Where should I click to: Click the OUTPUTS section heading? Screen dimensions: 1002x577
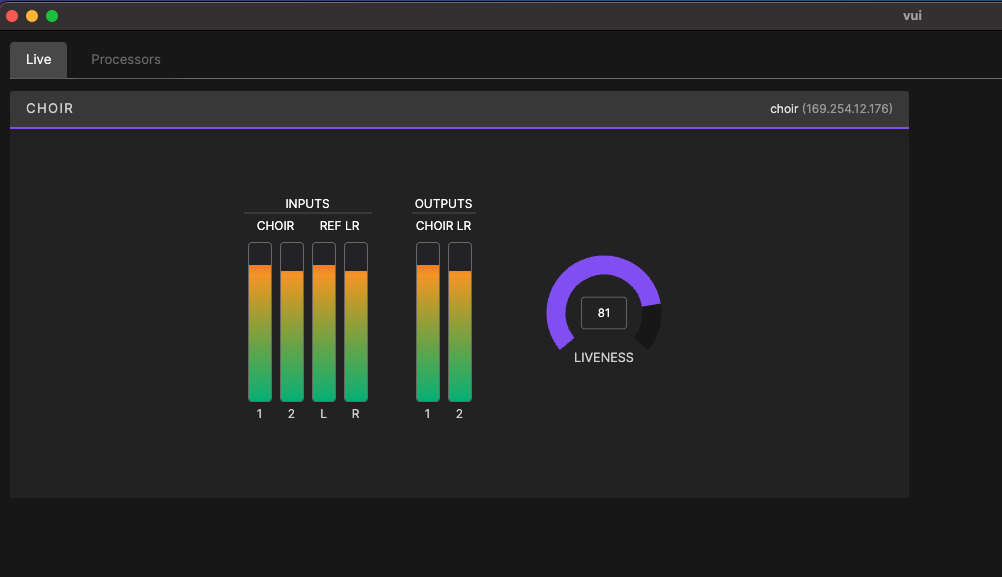coord(443,204)
